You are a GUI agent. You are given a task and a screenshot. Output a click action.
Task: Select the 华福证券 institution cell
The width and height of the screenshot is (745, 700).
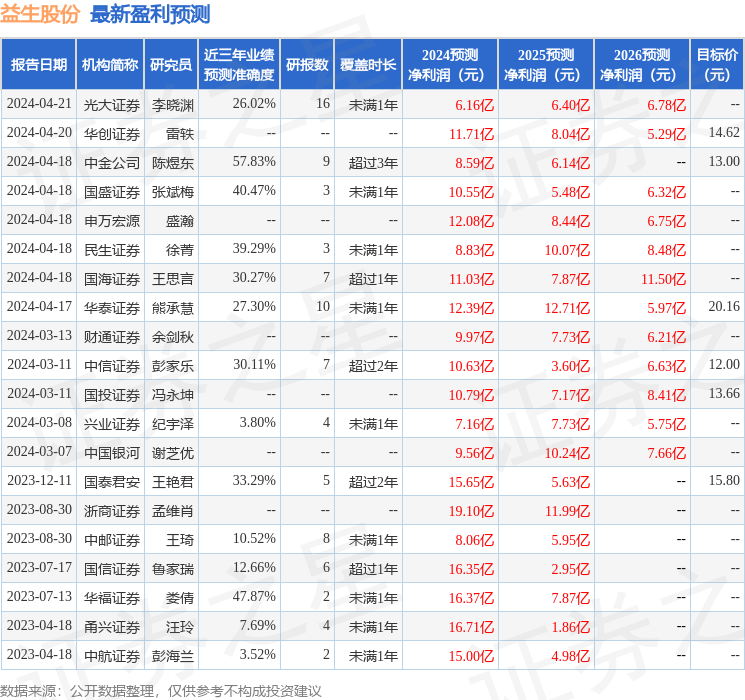pos(112,598)
